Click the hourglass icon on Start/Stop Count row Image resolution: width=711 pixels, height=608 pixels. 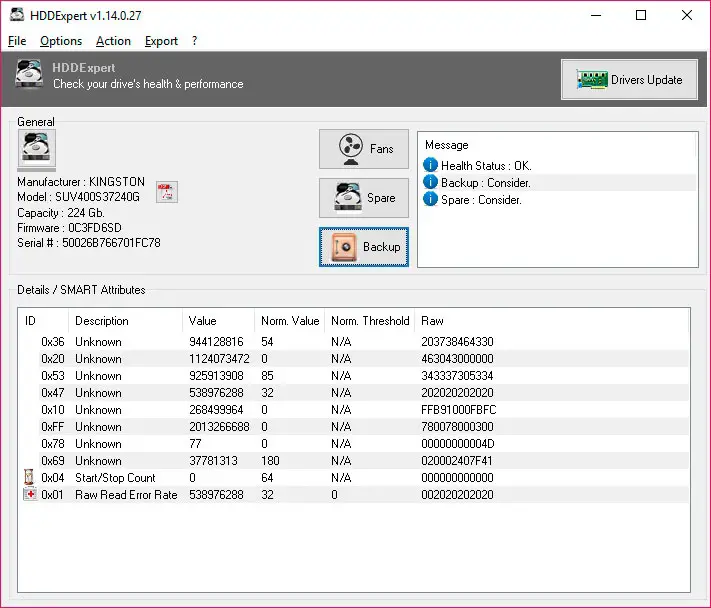click(28, 478)
